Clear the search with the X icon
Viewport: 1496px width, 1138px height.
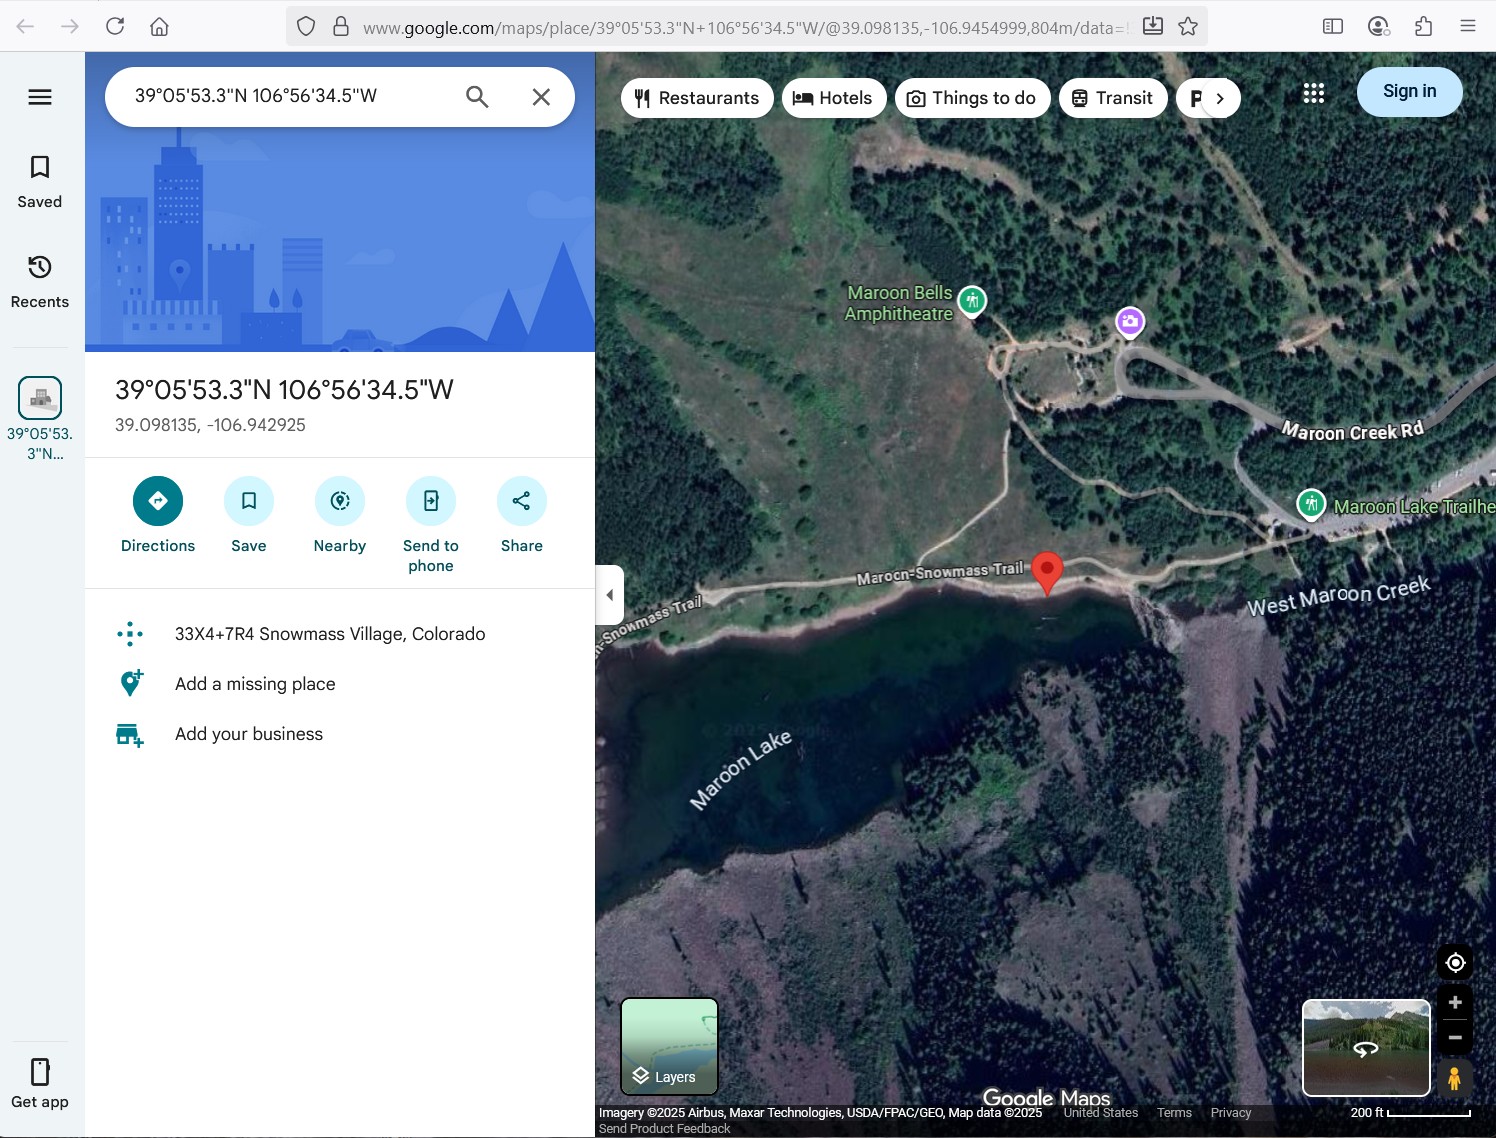coord(541,97)
